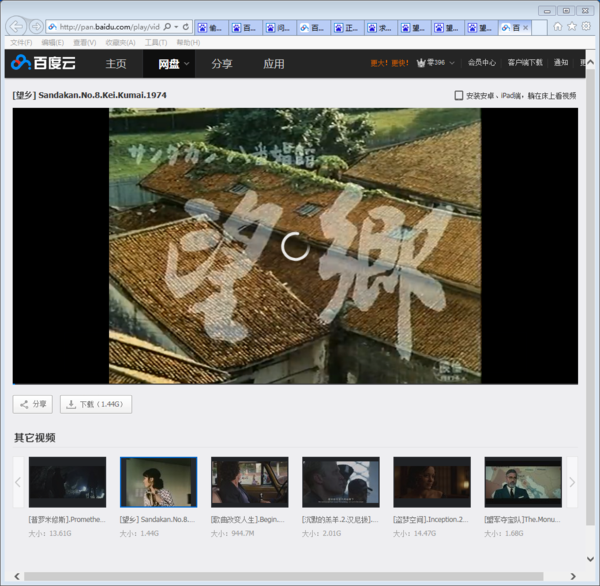Open the 工具(T) menu
The width and height of the screenshot is (600, 586).
(156, 42)
